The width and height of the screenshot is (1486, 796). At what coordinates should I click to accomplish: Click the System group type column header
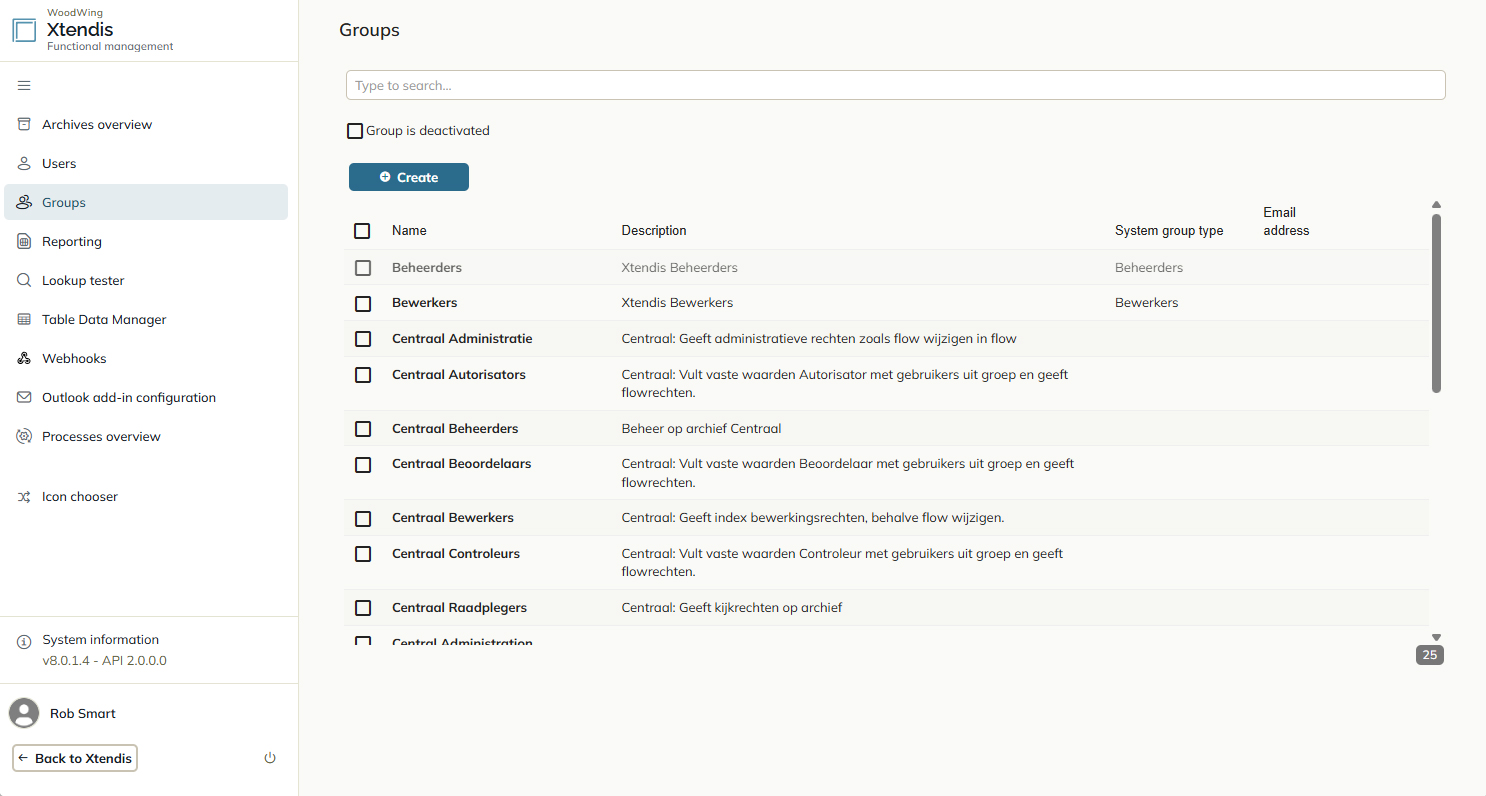(x=1169, y=231)
